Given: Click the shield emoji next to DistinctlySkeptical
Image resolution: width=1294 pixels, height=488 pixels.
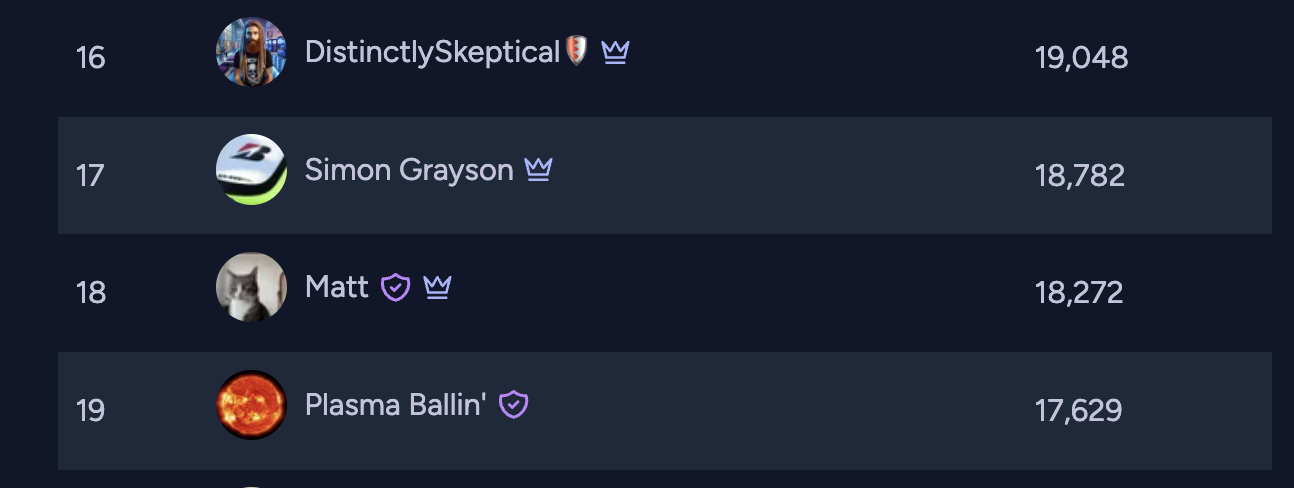Looking at the screenshot, I should (x=577, y=51).
